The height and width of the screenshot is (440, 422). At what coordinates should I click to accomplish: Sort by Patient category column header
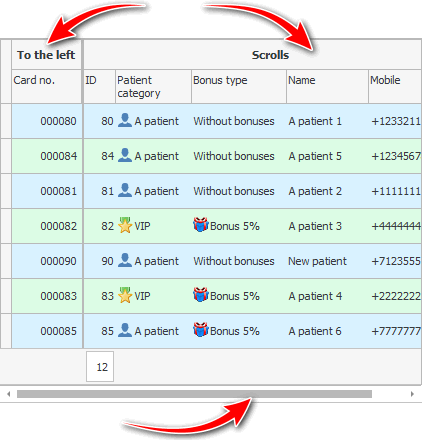click(153, 86)
